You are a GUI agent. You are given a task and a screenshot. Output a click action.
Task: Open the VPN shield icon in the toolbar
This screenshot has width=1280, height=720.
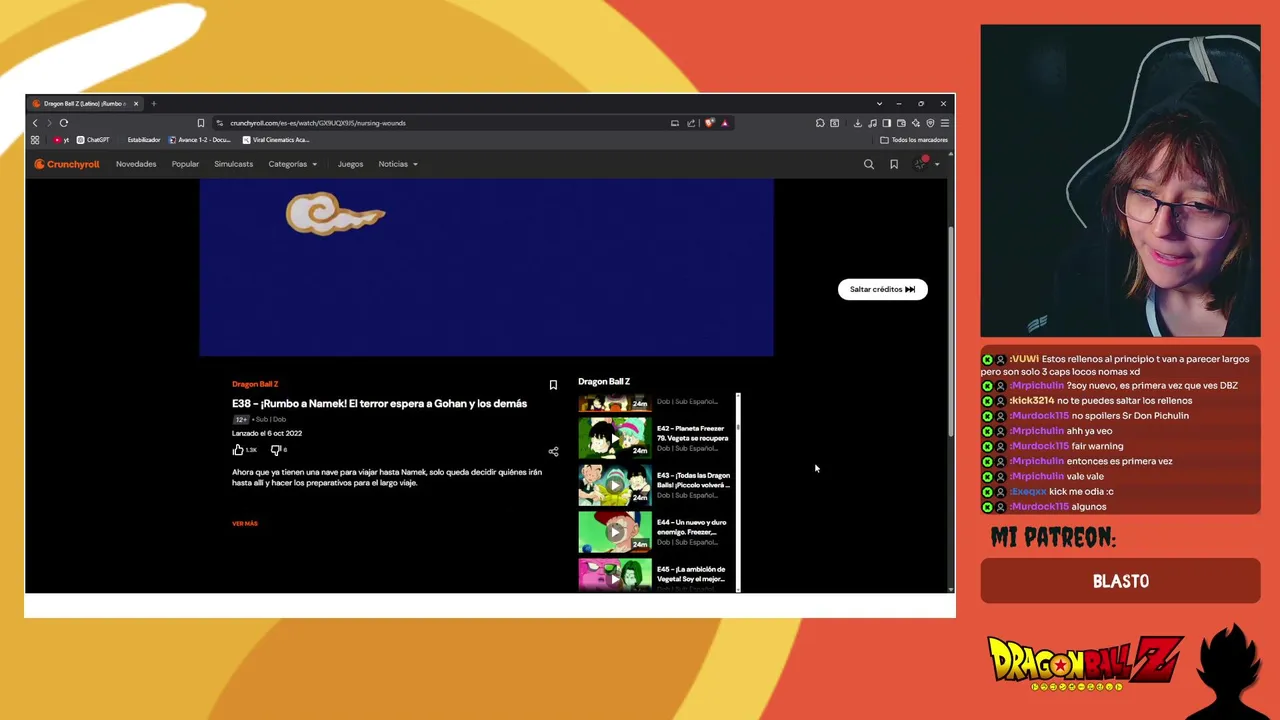(x=930, y=123)
